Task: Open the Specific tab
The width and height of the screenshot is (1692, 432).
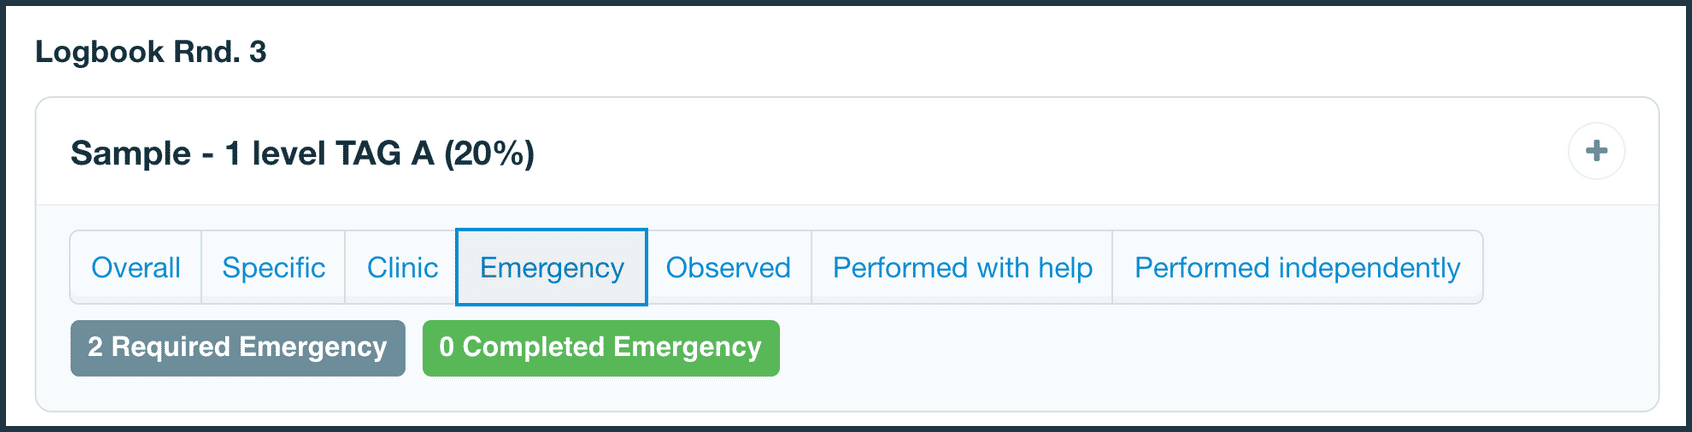Action: point(273,268)
